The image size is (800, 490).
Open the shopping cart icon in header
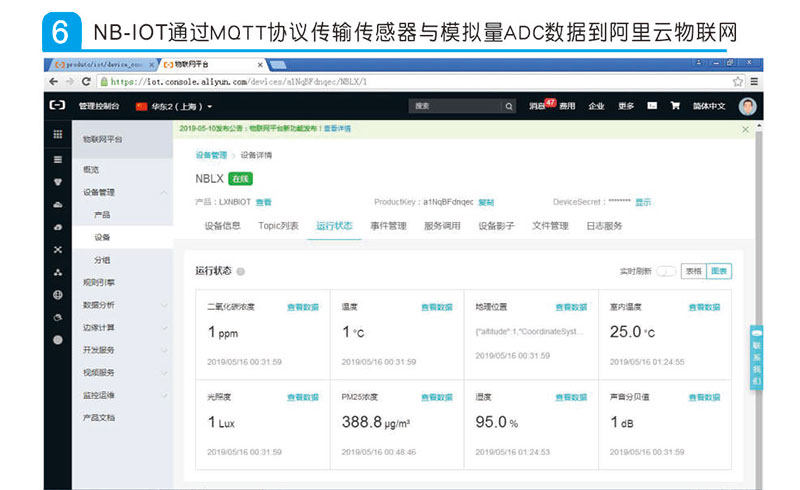675,106
